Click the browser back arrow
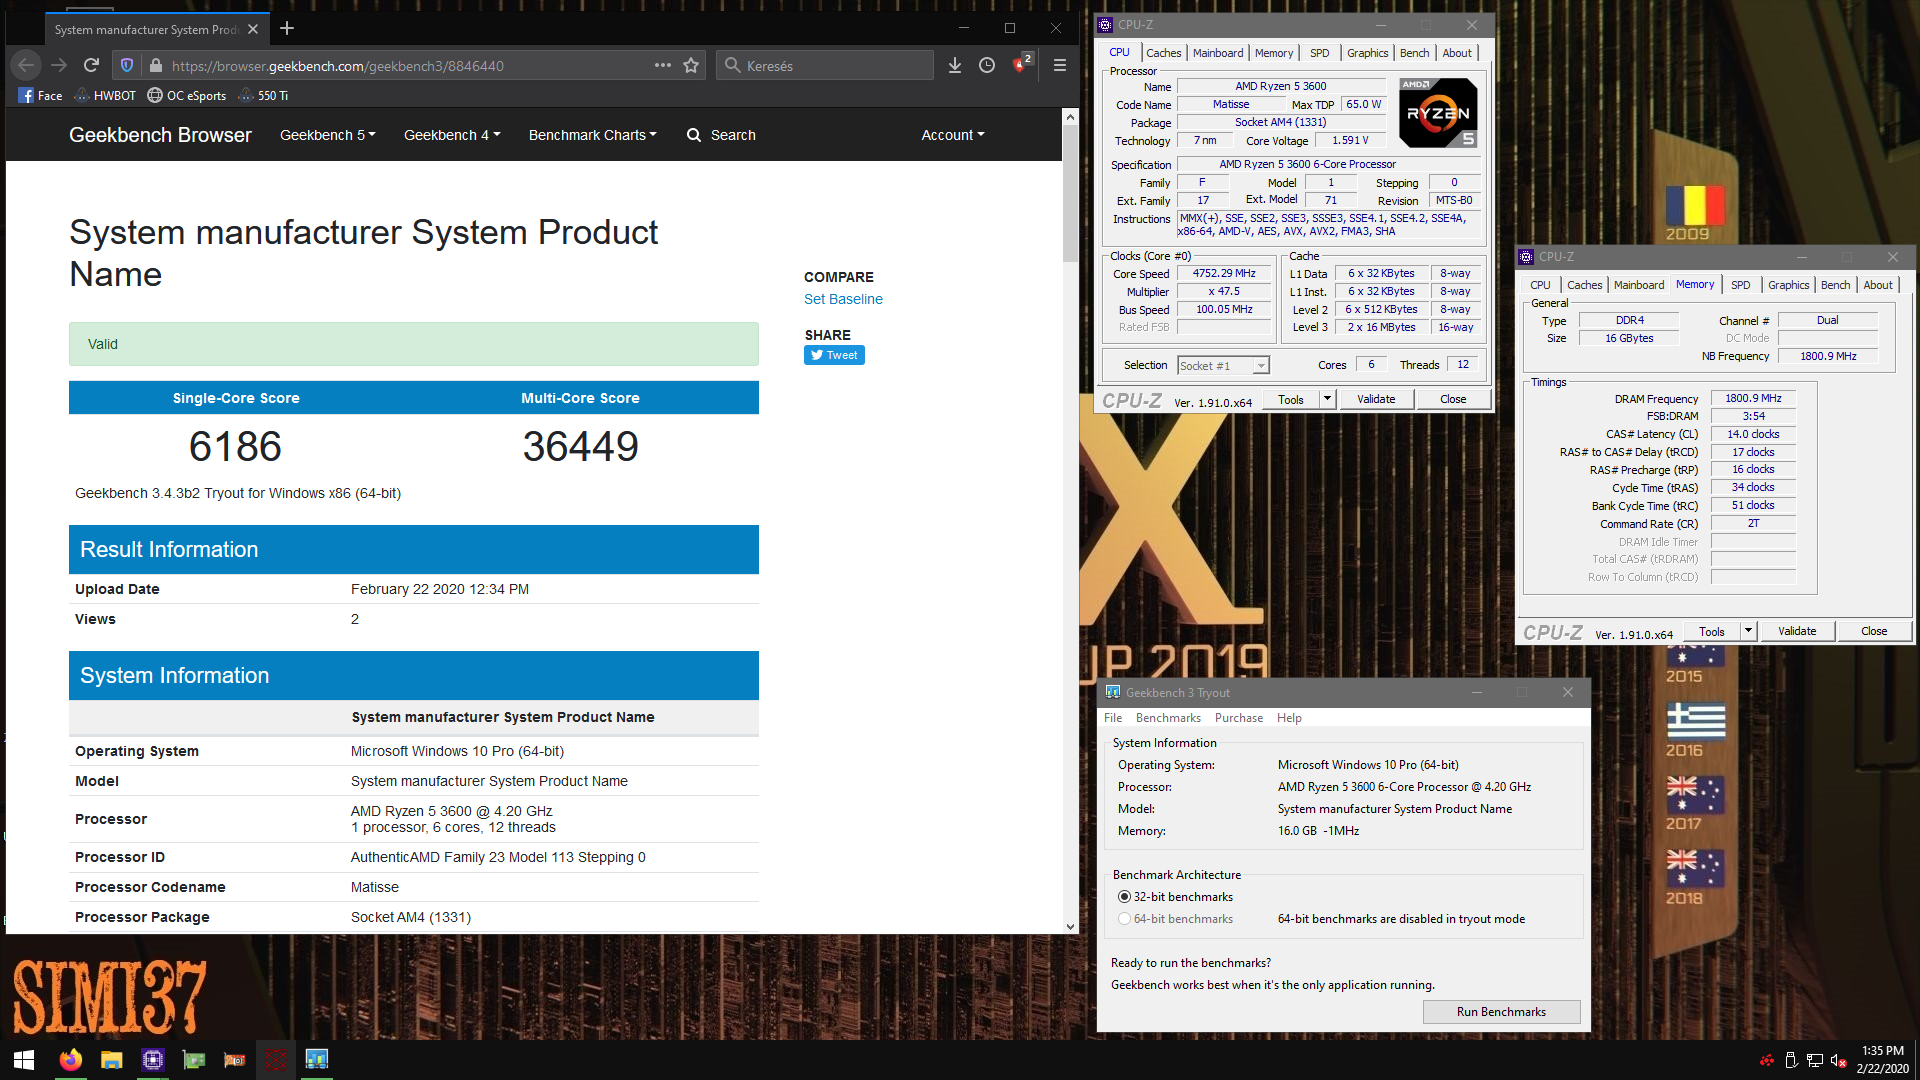This screenshot has height=1080, width=1920. [x=26, y=65]
